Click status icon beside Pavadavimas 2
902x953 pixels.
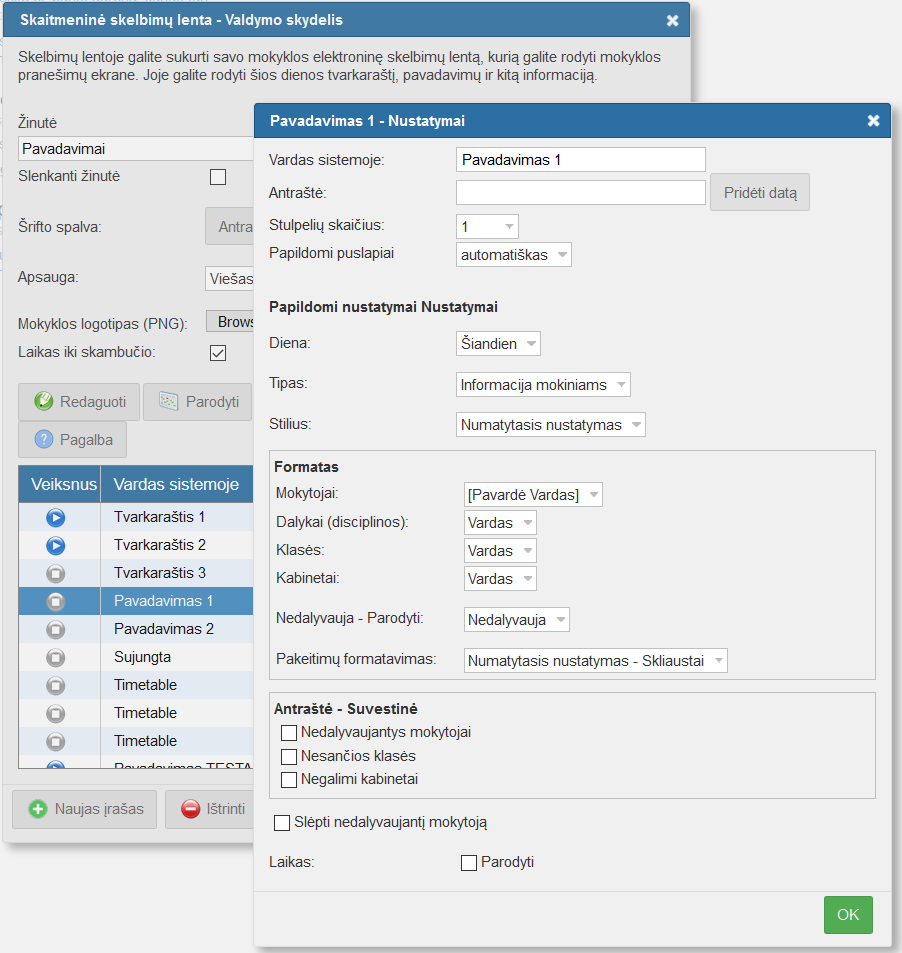tap(56, 629)
